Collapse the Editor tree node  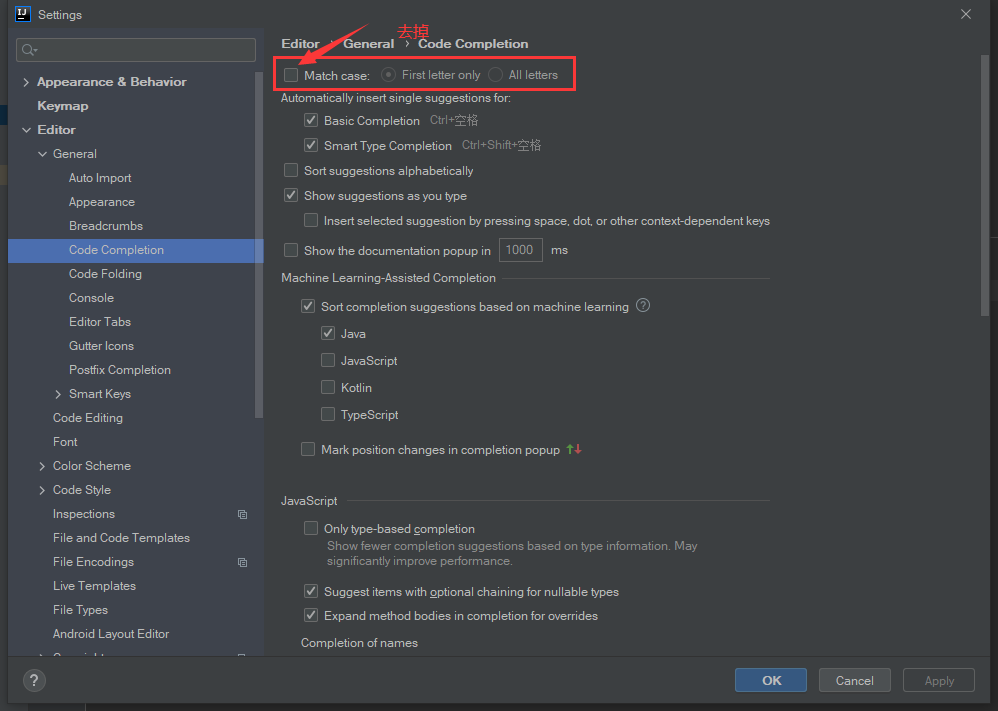[26, 130]
